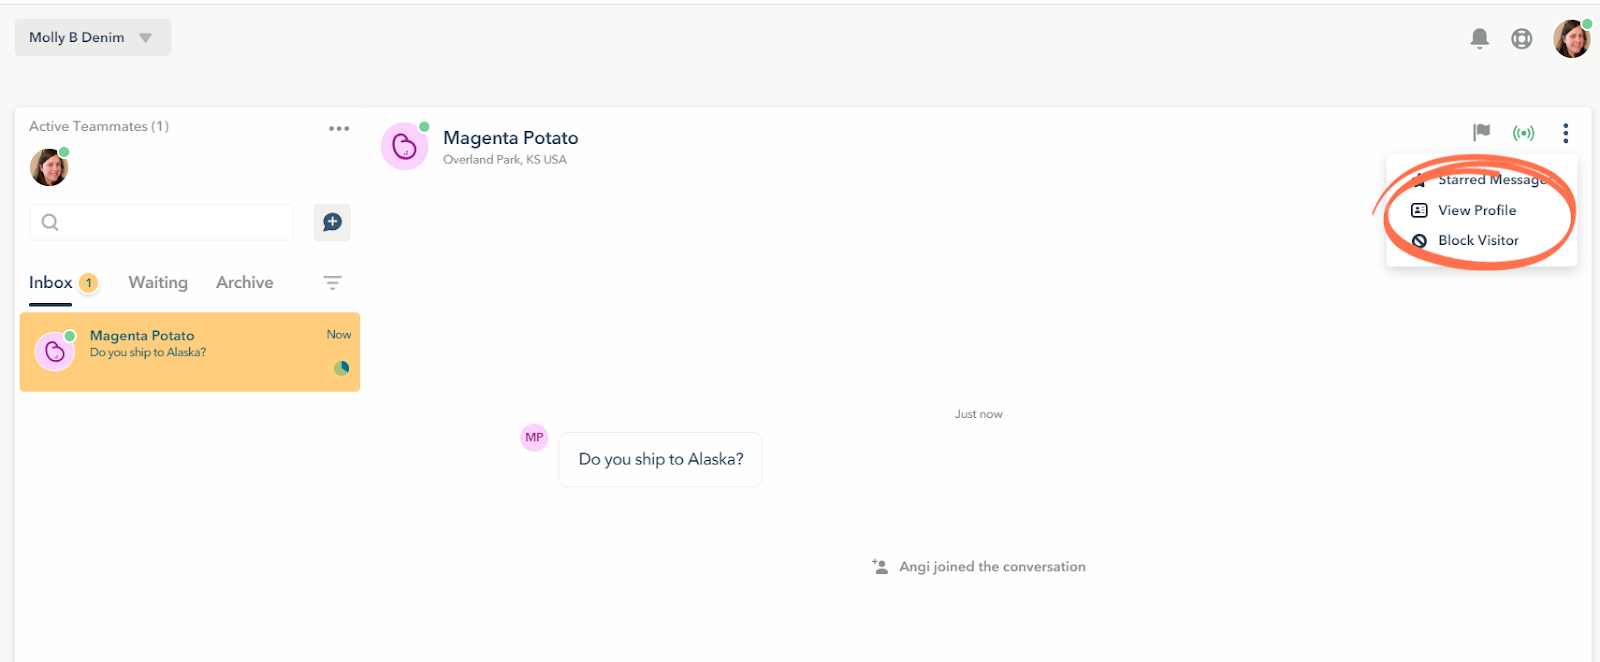Viewport: 1600px width, 662px height.
Task: Click the conversation search field
Action: pyautogui.click(x=162, y=222)
